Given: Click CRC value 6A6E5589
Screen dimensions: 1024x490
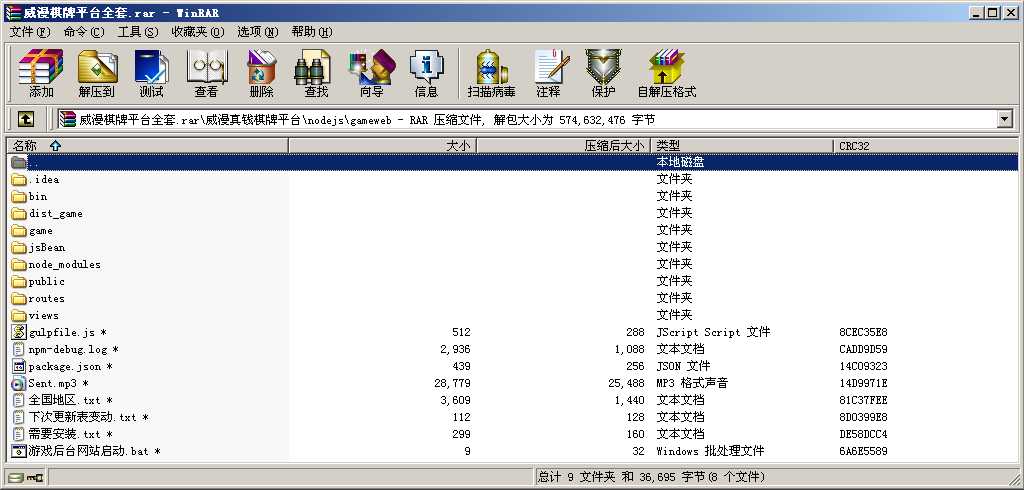Looking at the screenshot, I should point(863,451).
